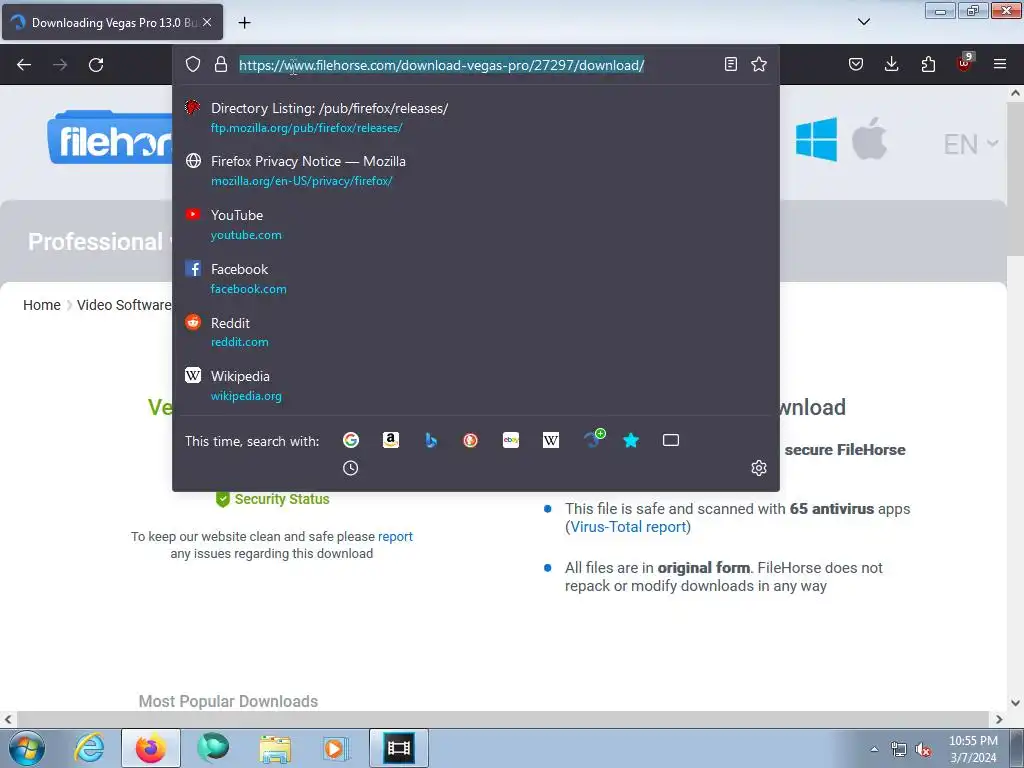1024x768 pixels.
Task: Click the tracking protection shield icon
Action: [193, 64]
